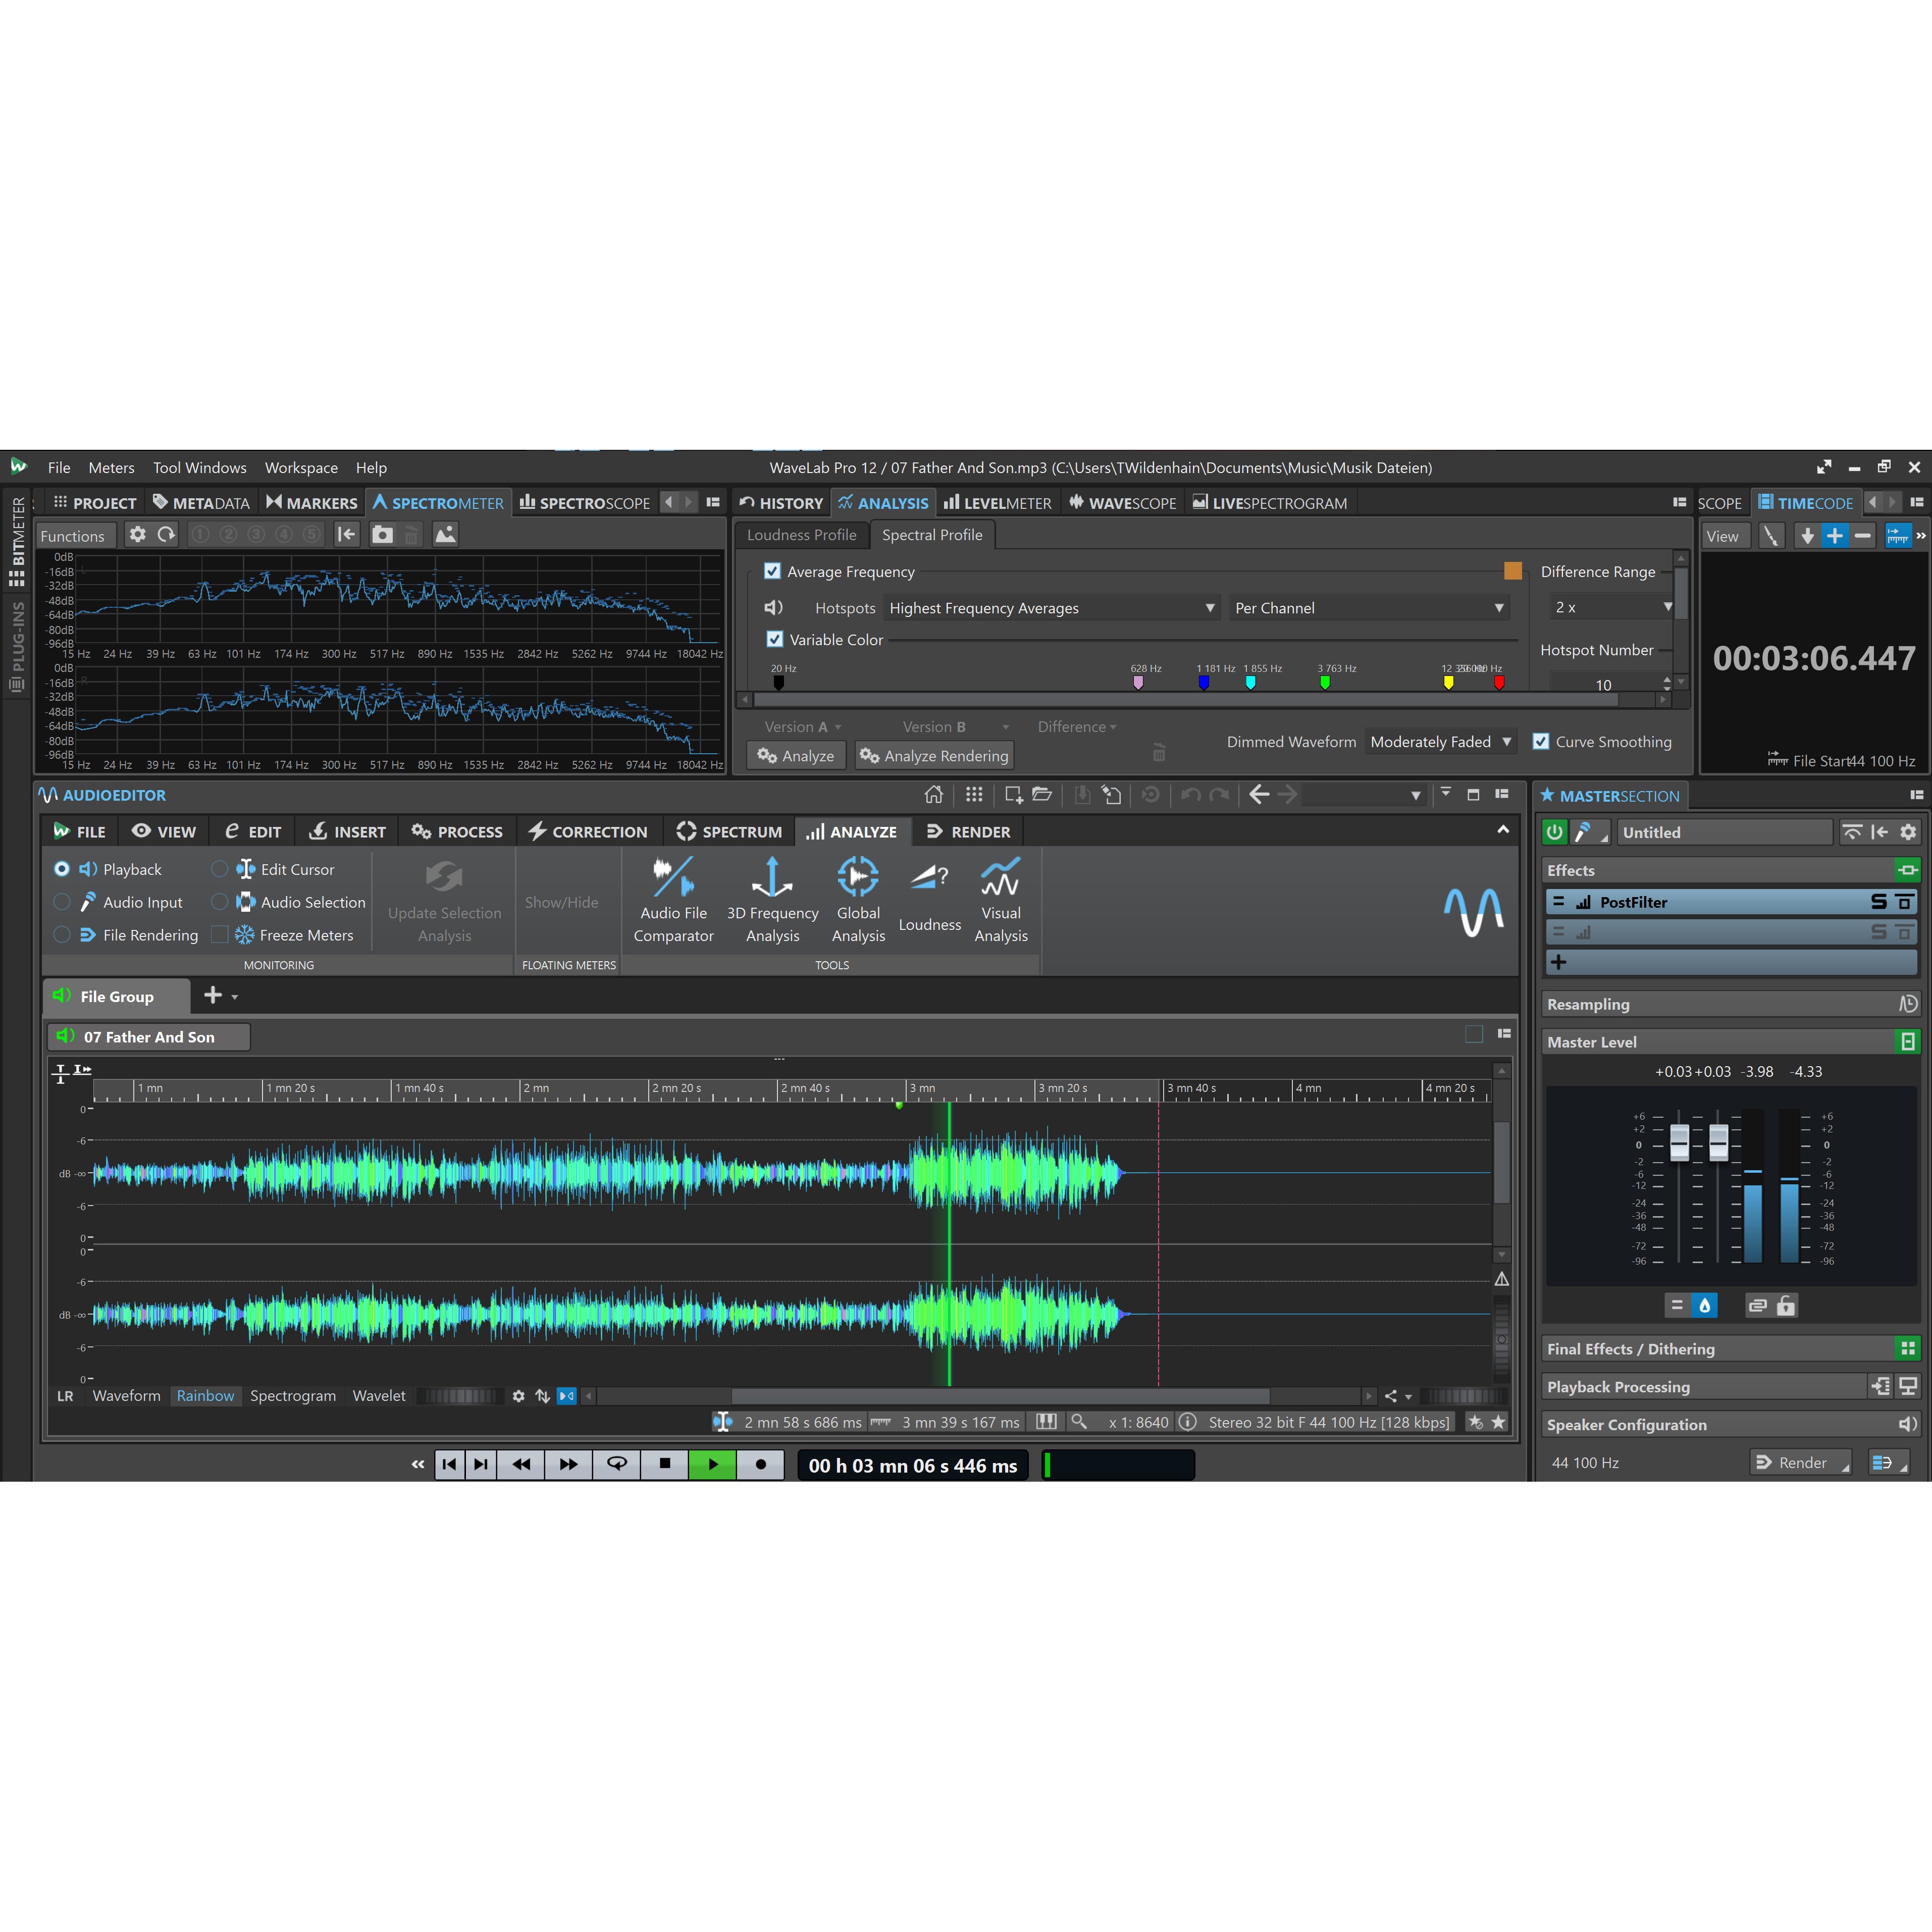Switch to the LEVELMETER tab

click(x=997, y=503)
